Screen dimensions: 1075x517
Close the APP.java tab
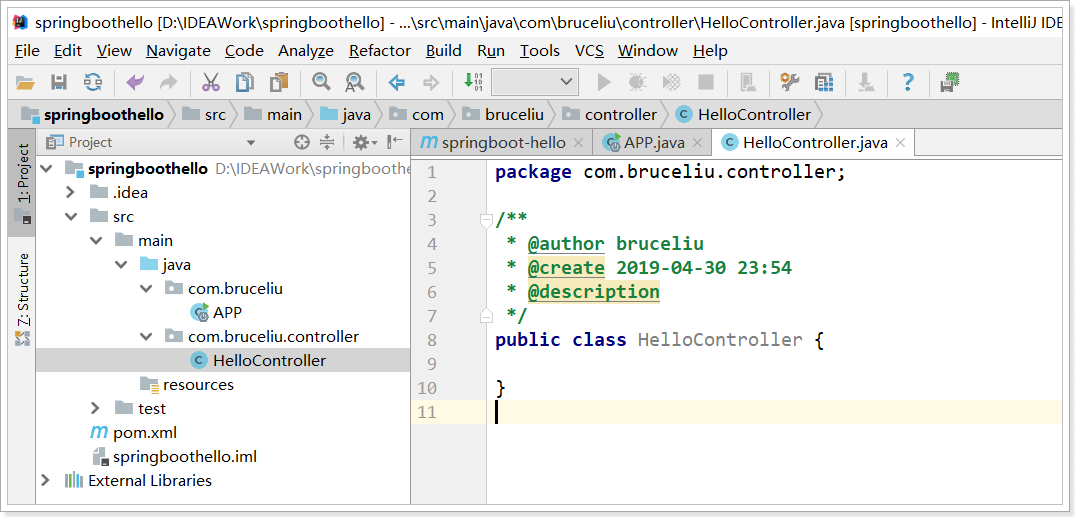coord(697,143)
